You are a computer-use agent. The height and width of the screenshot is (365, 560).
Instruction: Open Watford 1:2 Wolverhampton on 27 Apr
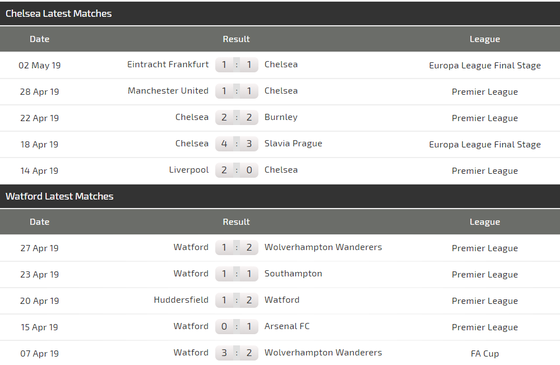click(236, 248)
